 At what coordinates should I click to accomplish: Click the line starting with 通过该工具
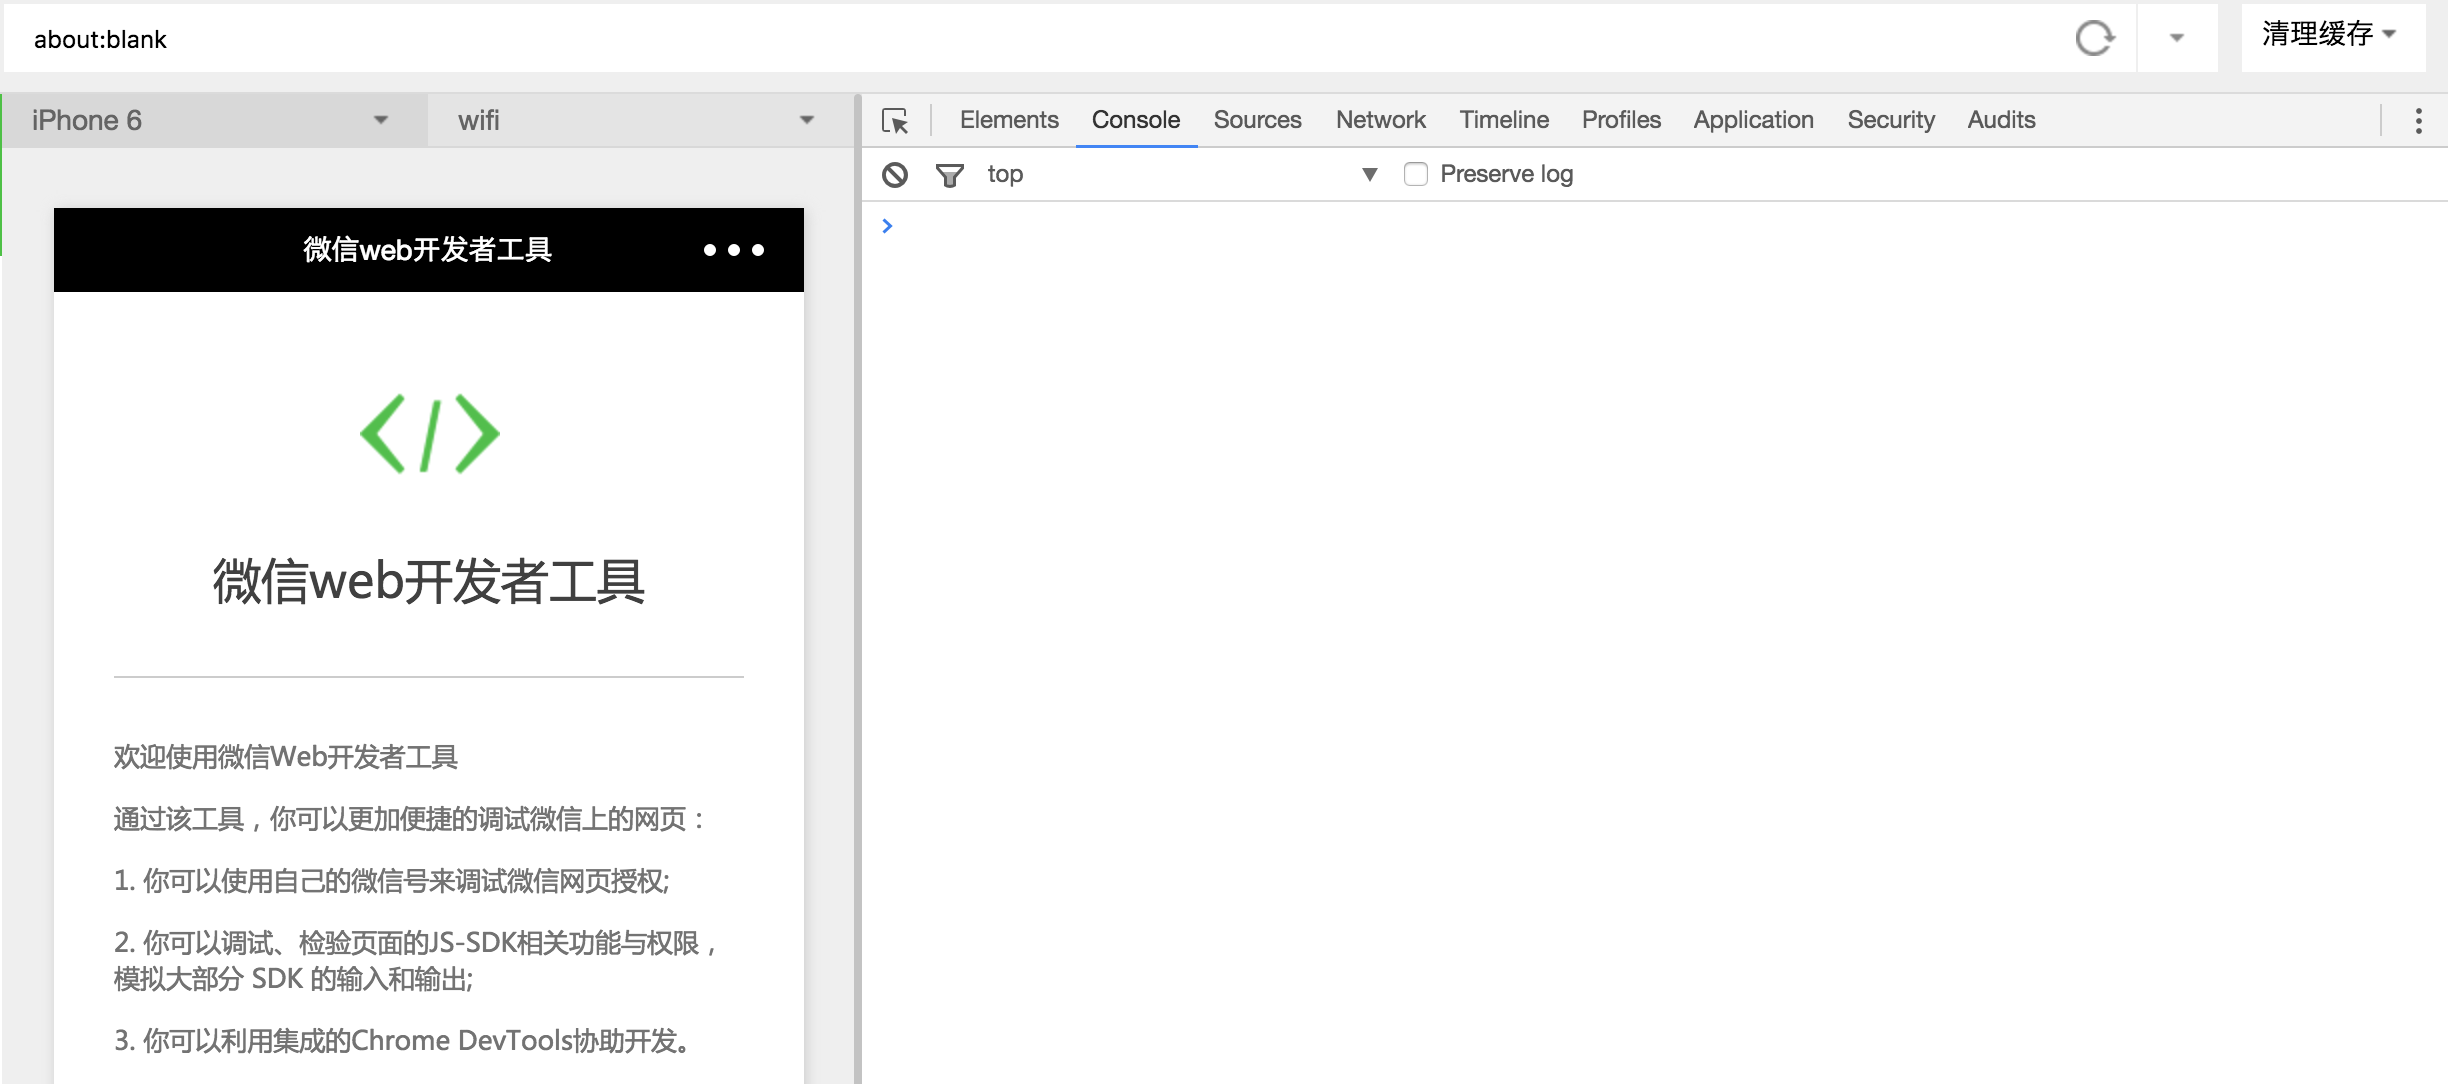click(410, 819)
